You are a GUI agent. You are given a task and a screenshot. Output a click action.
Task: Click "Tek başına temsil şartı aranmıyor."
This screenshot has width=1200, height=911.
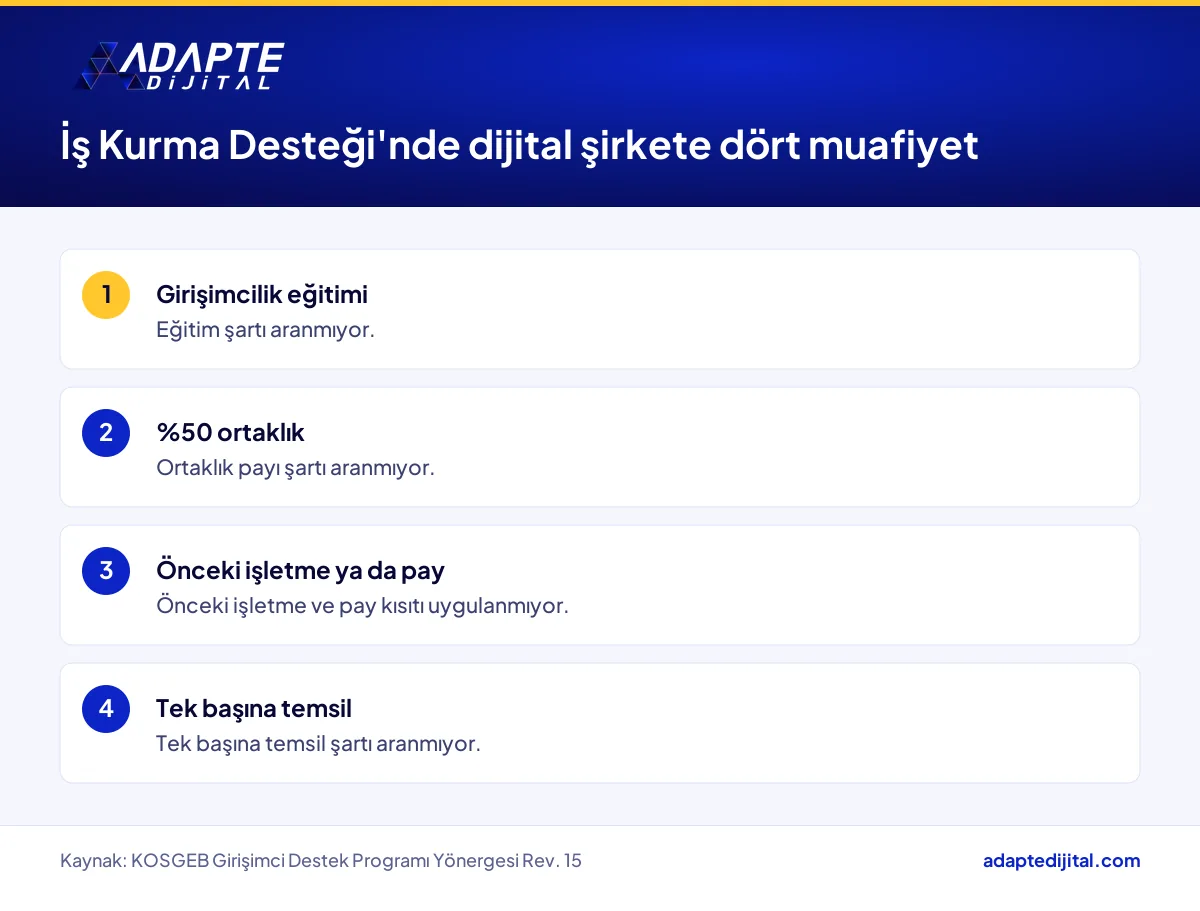[318, 744]
